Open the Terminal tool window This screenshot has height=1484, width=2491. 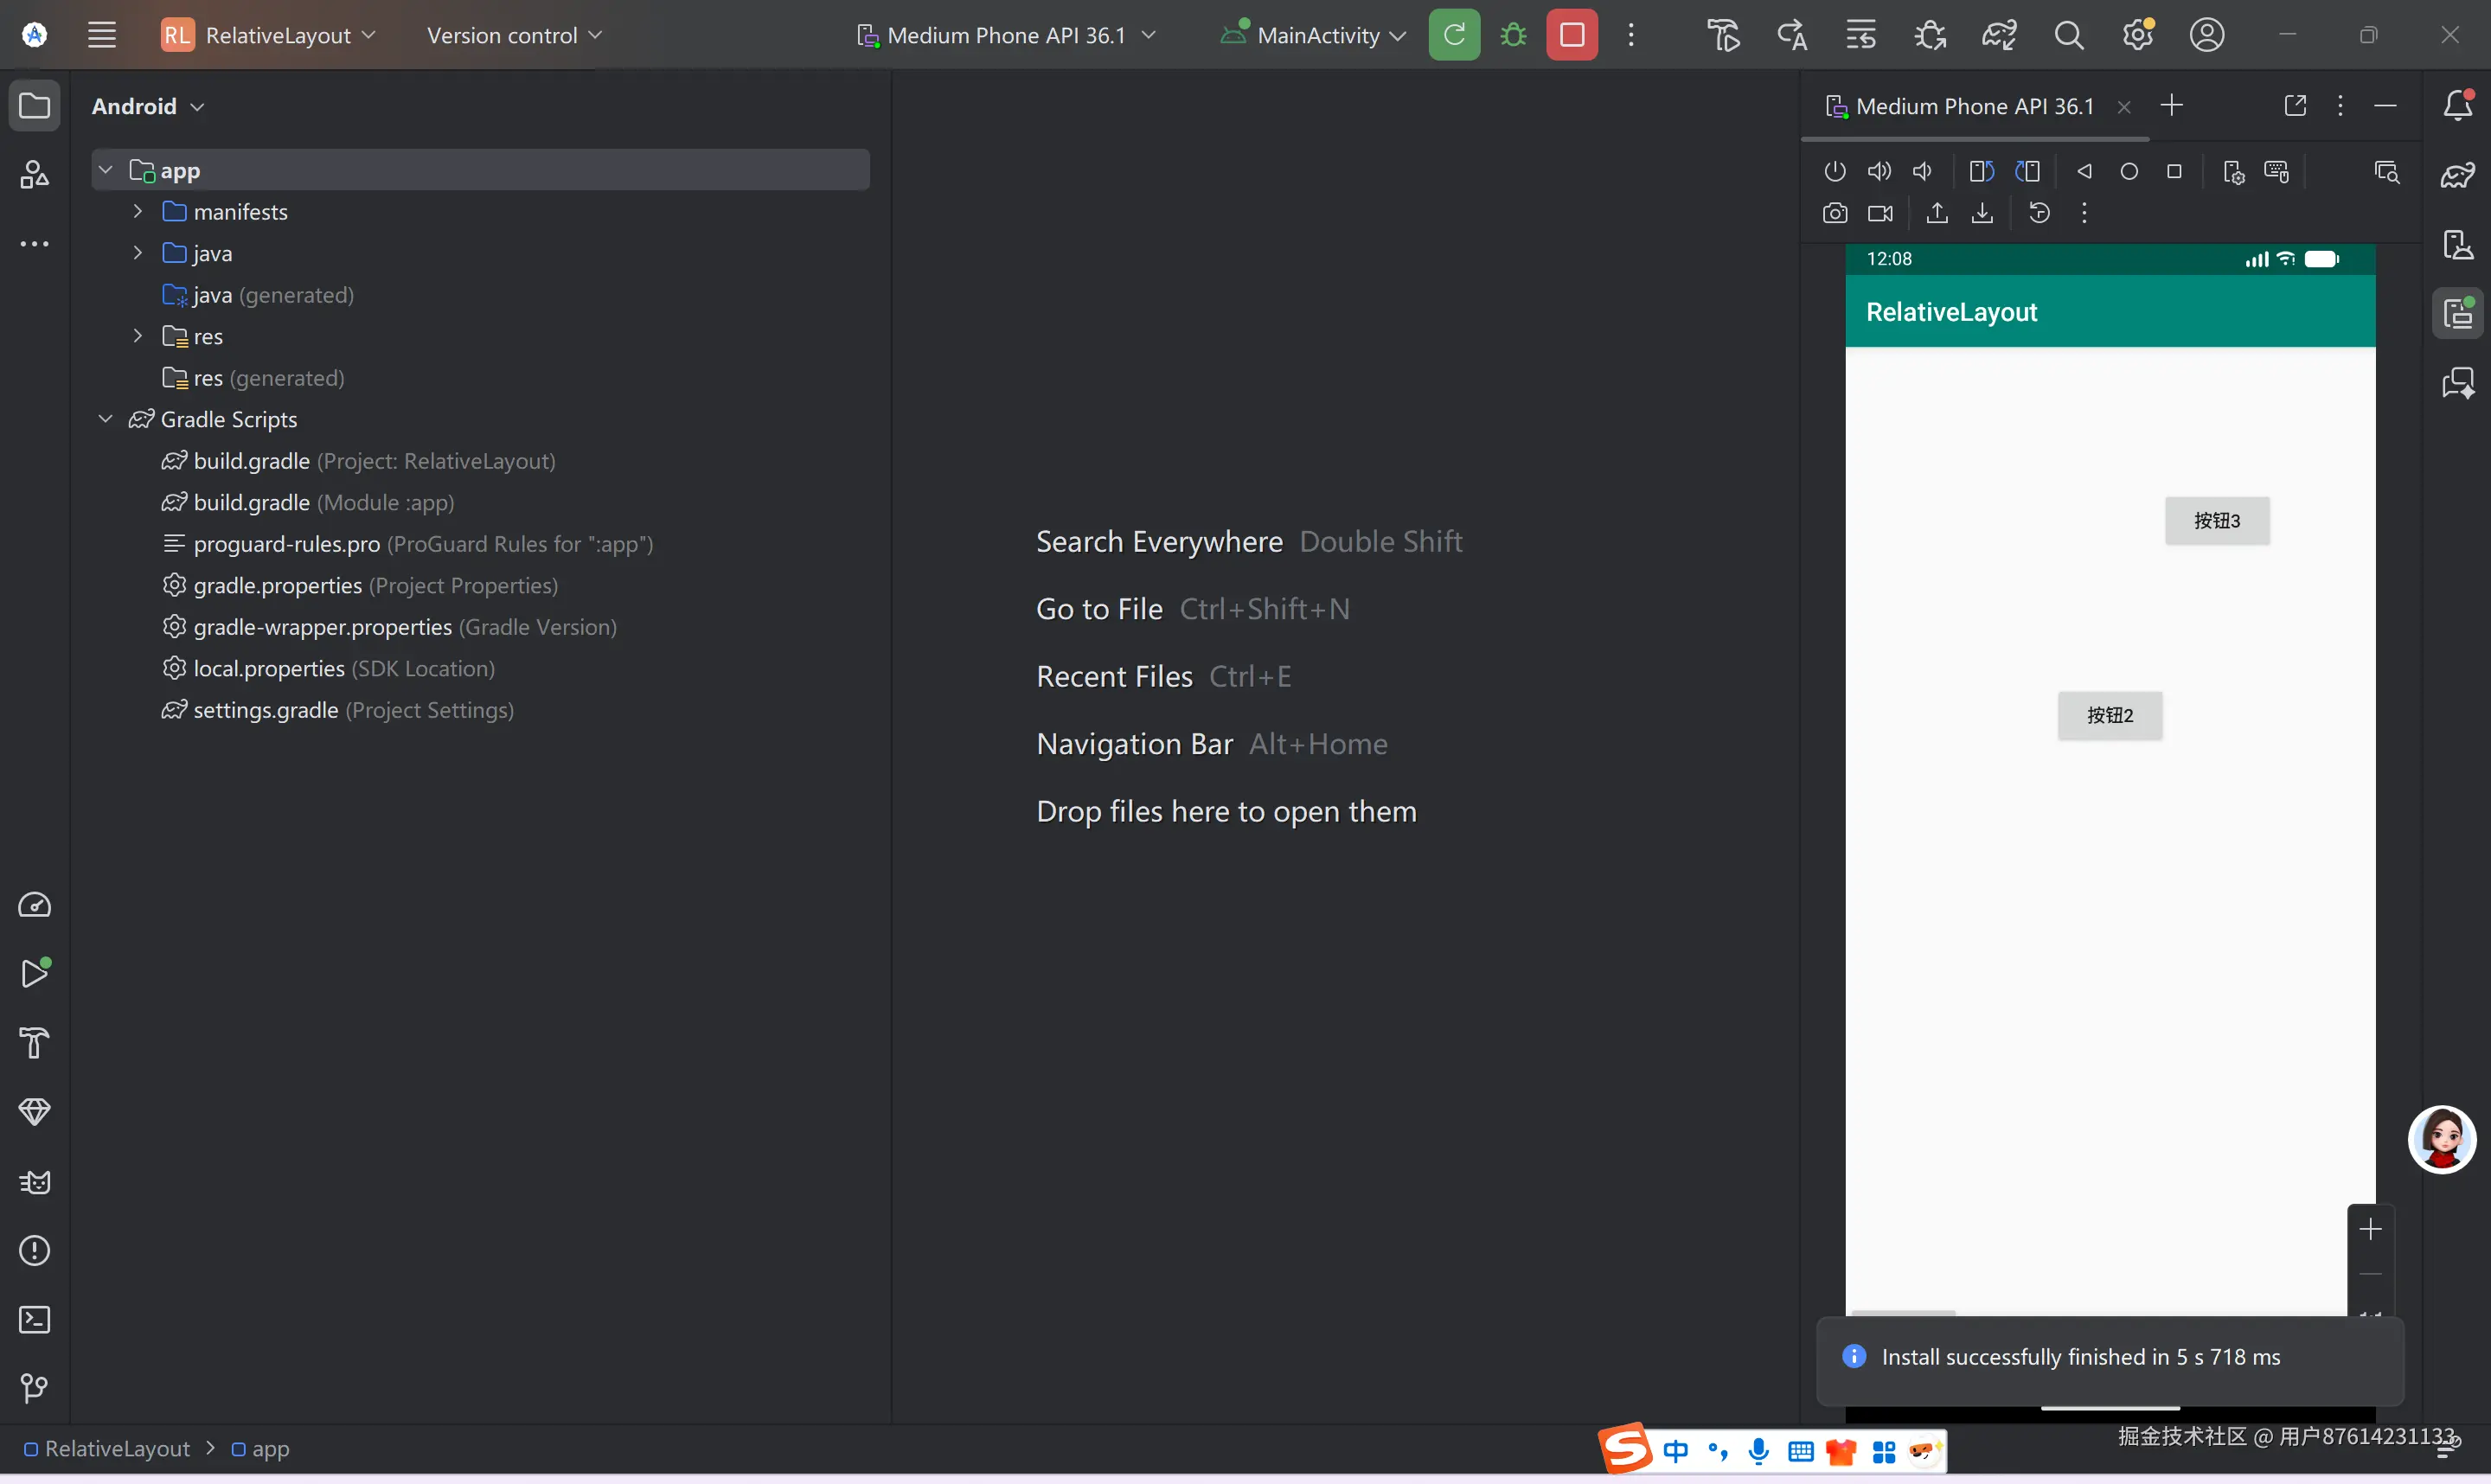[x=35, y=1320]
